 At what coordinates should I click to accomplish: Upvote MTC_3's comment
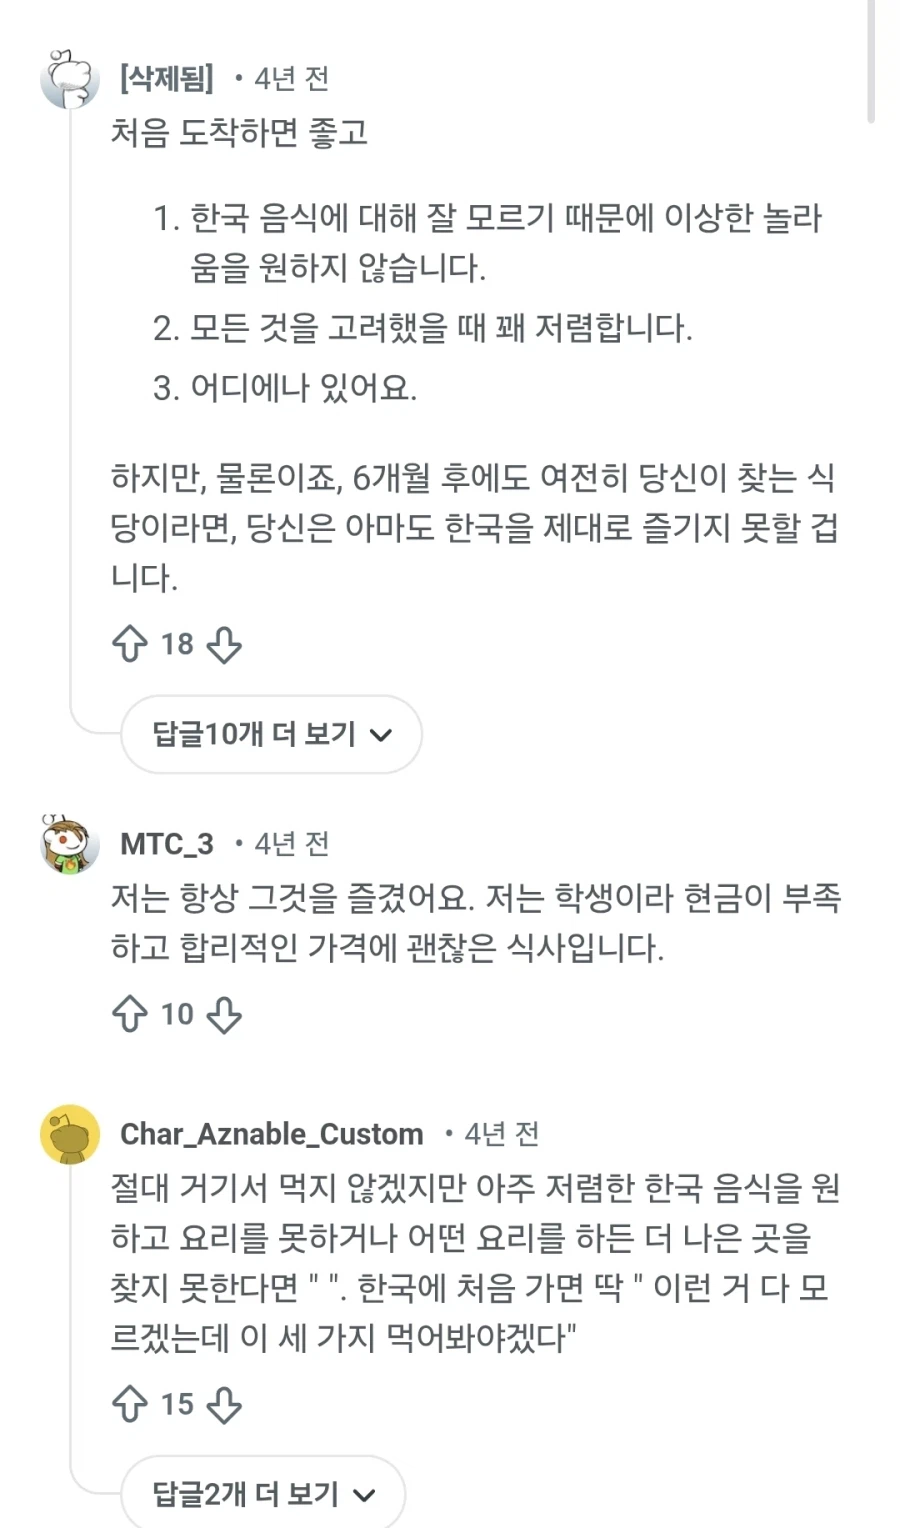[x=128, y=1013]
